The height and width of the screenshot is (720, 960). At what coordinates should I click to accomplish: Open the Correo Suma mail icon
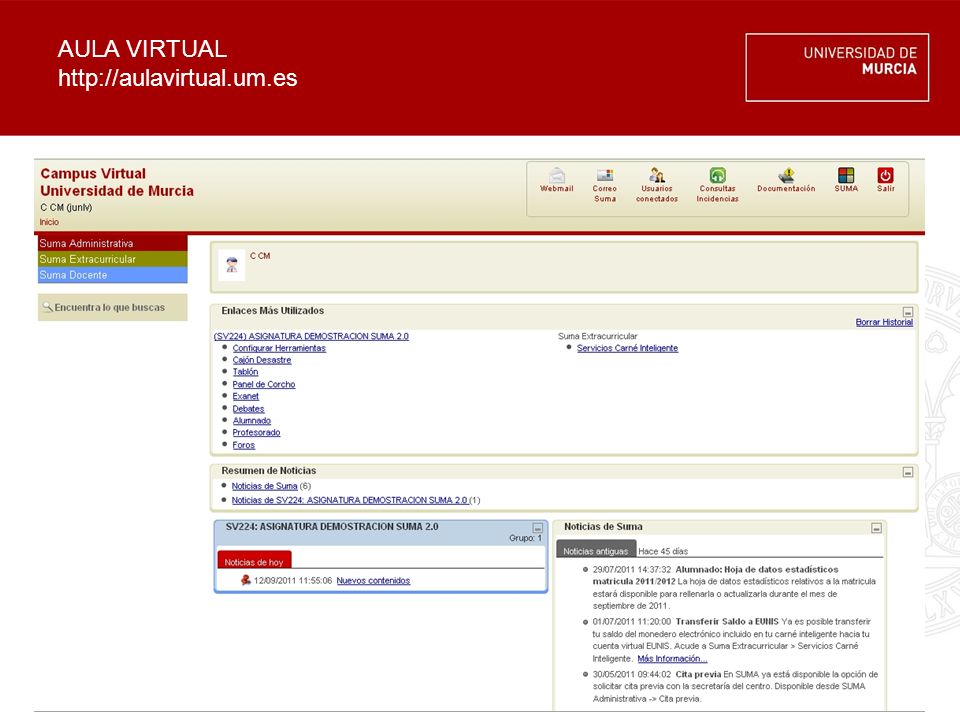coord(605,175)
